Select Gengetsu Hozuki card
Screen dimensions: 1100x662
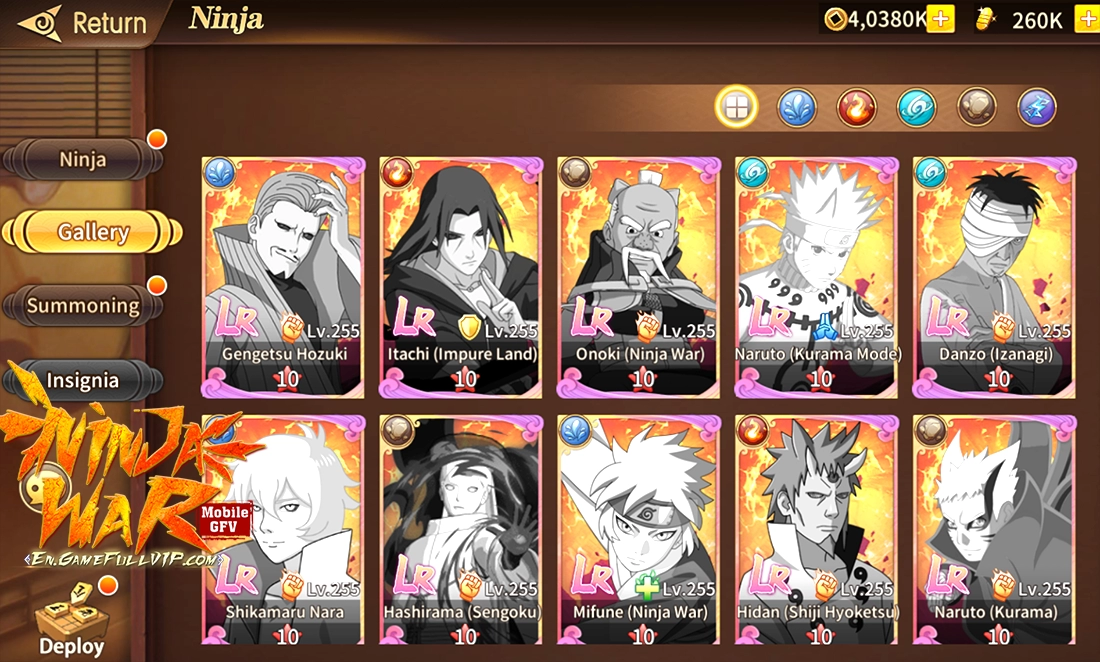(x=283, y=278)
